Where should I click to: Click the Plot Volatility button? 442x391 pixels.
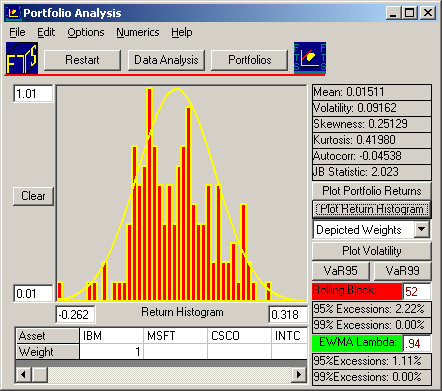point(372,251)
